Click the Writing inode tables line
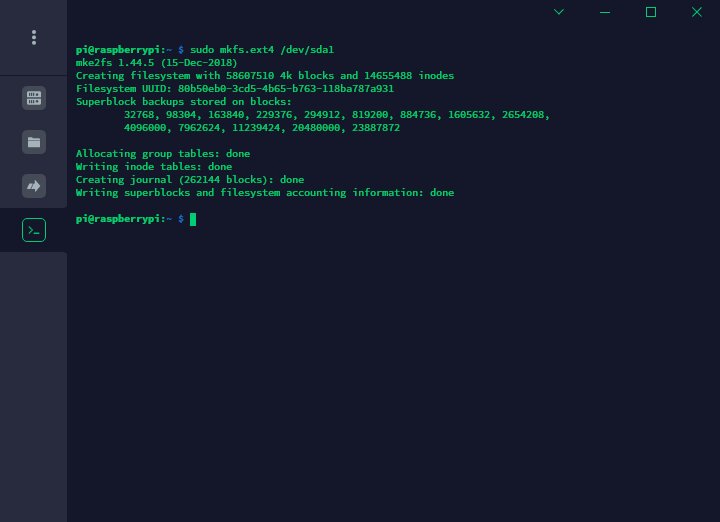This screenshot has height=522, width=720. click(154, 167)
